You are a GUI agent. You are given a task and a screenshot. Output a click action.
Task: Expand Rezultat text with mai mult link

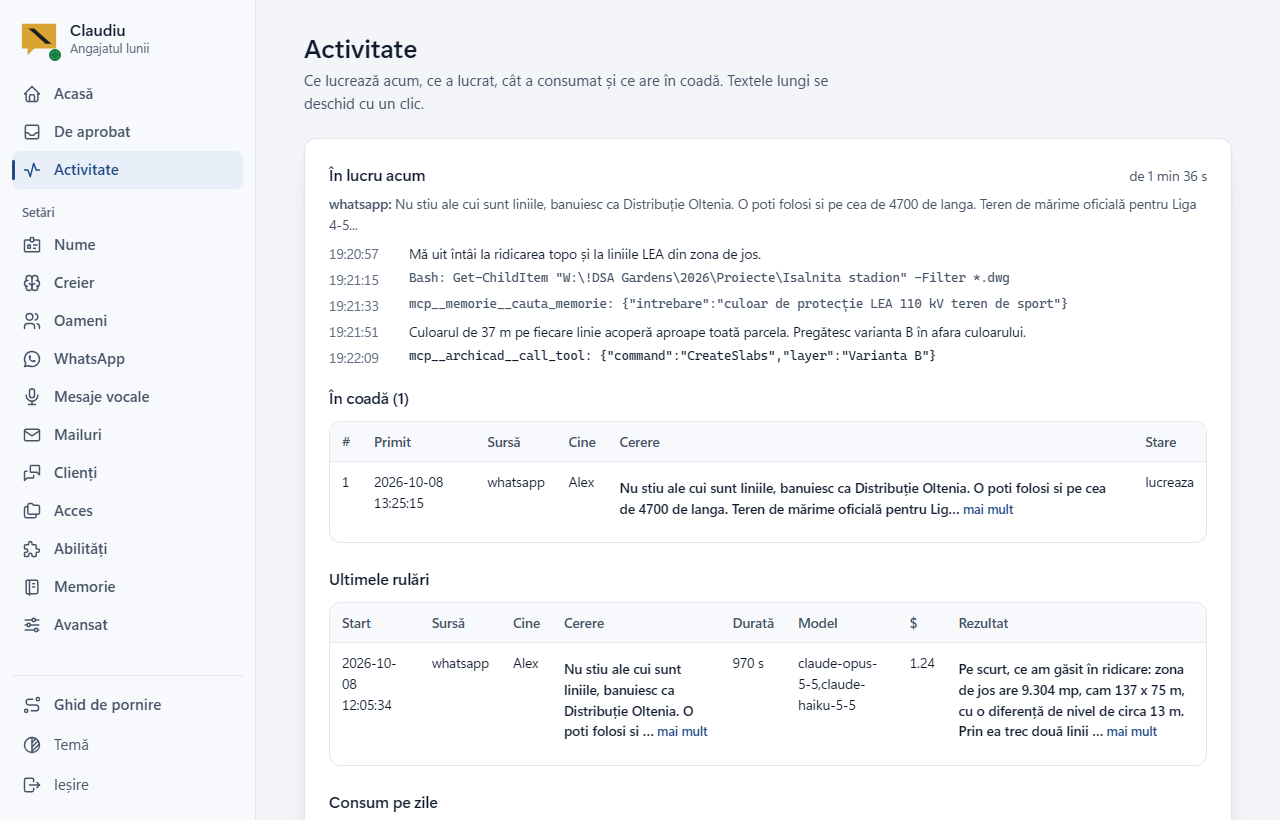tap(1132, 732)
